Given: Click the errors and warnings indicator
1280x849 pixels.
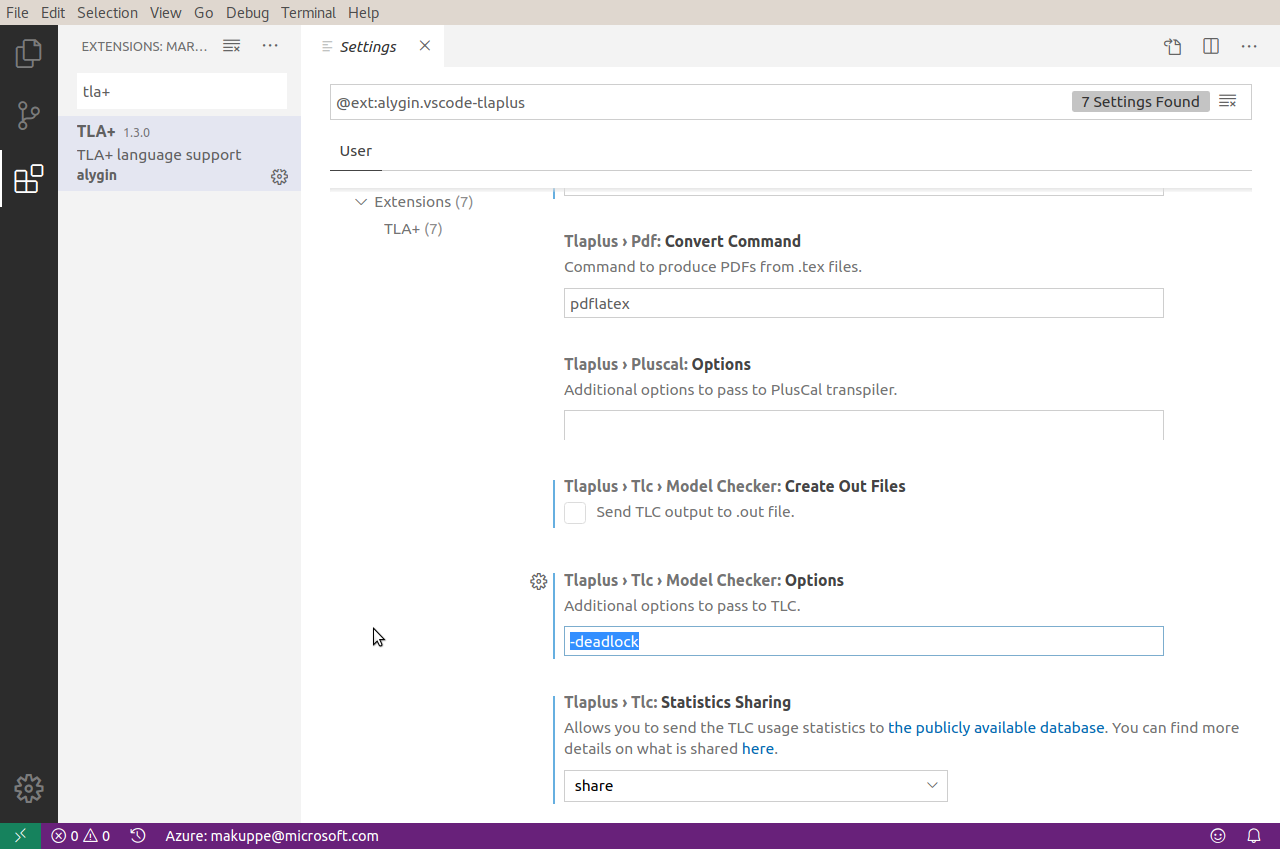Looking at the screenshot, I should tap(80, 835).
